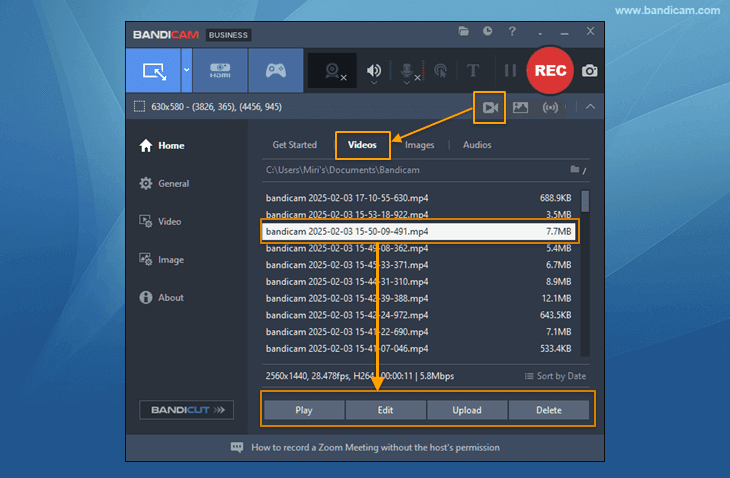Collapse the panel with the up chevron
730x478 pixels.
click(x=590, y=107)
